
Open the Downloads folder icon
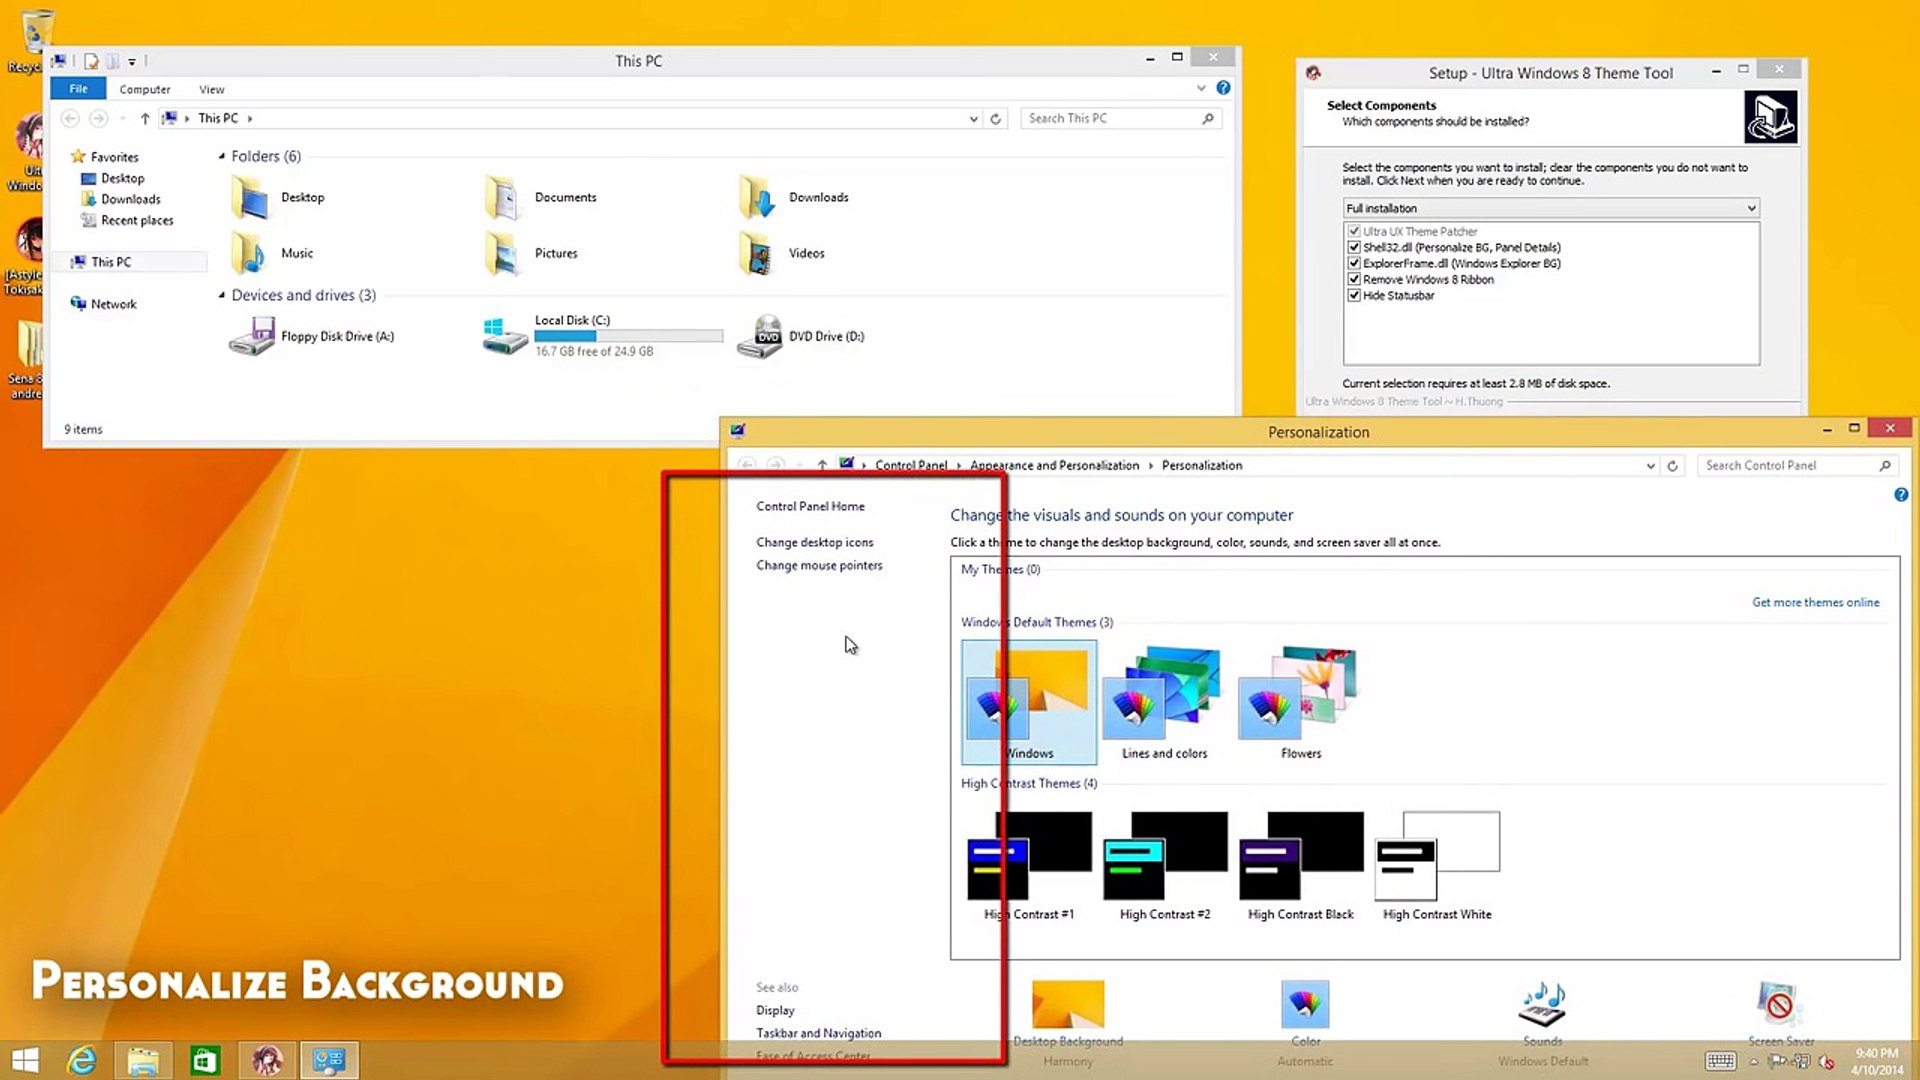(x=757, y=197)
